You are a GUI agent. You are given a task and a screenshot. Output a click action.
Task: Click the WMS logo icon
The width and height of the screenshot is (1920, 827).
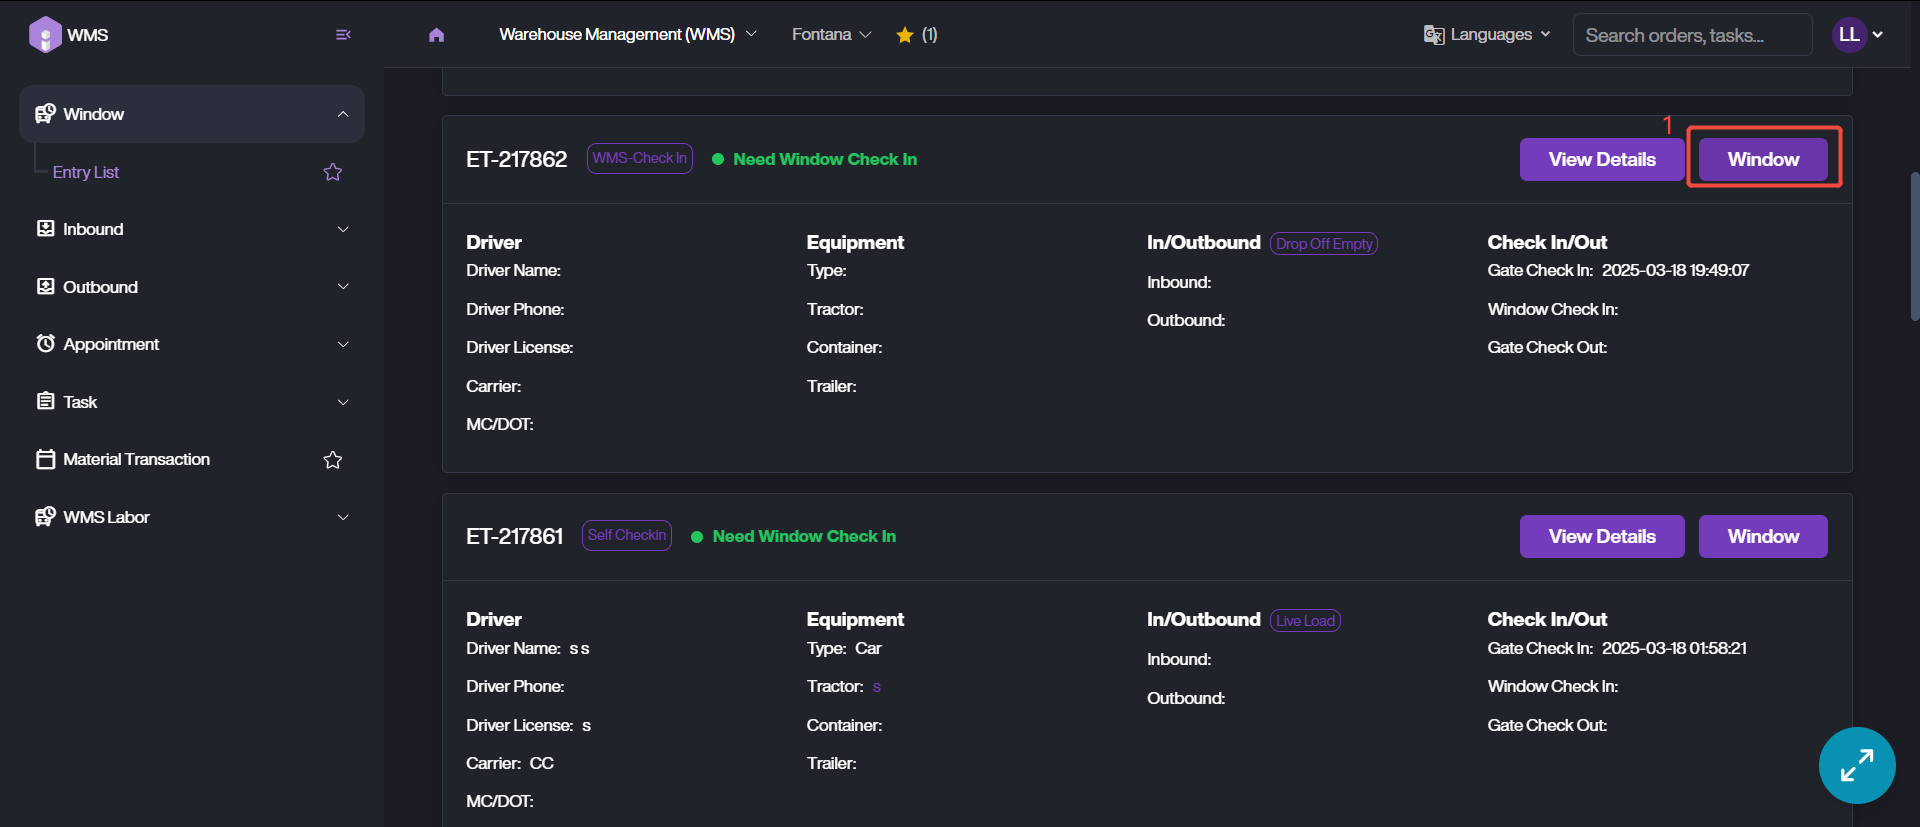click(x=45, y=35)
